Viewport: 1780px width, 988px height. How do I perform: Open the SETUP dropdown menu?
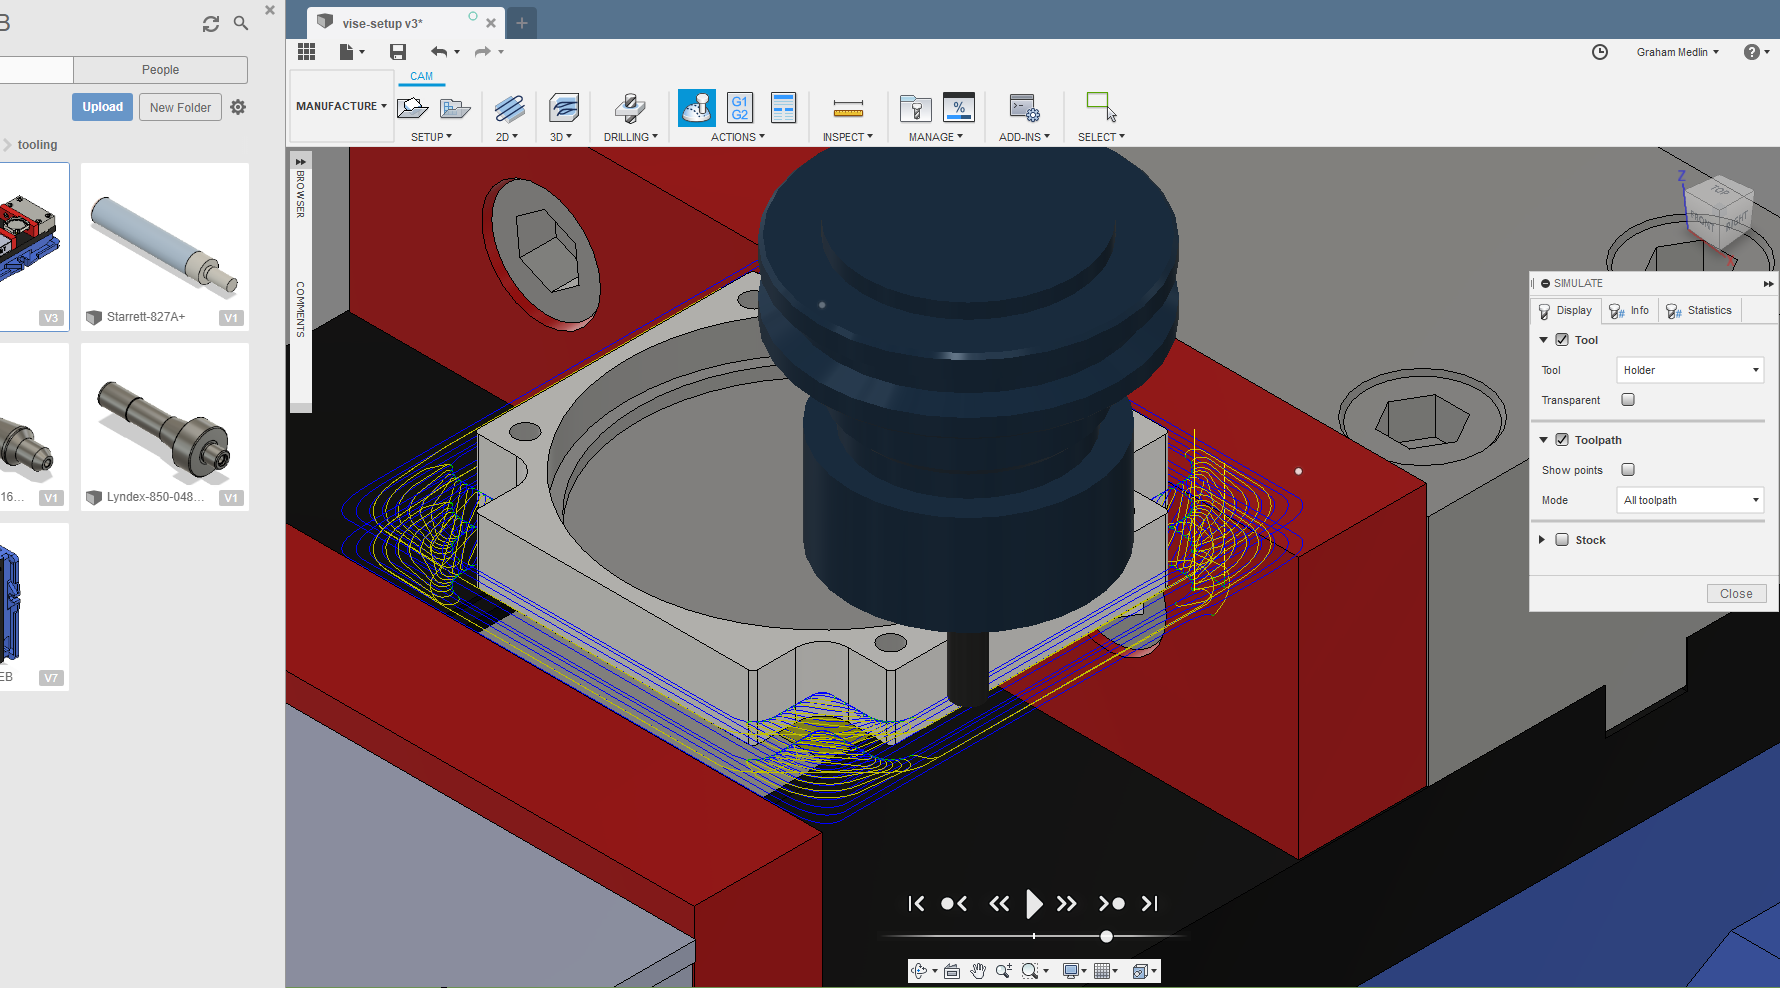pyautogui.click(x=431, y=137)
